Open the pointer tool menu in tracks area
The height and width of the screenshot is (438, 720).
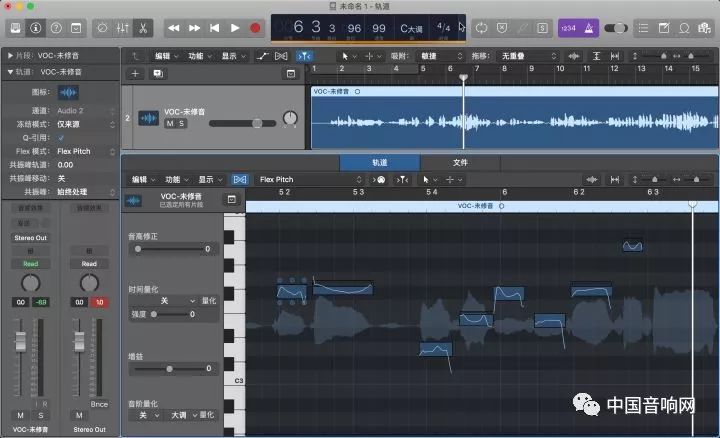pyautogui.click(x=349, y=56)
